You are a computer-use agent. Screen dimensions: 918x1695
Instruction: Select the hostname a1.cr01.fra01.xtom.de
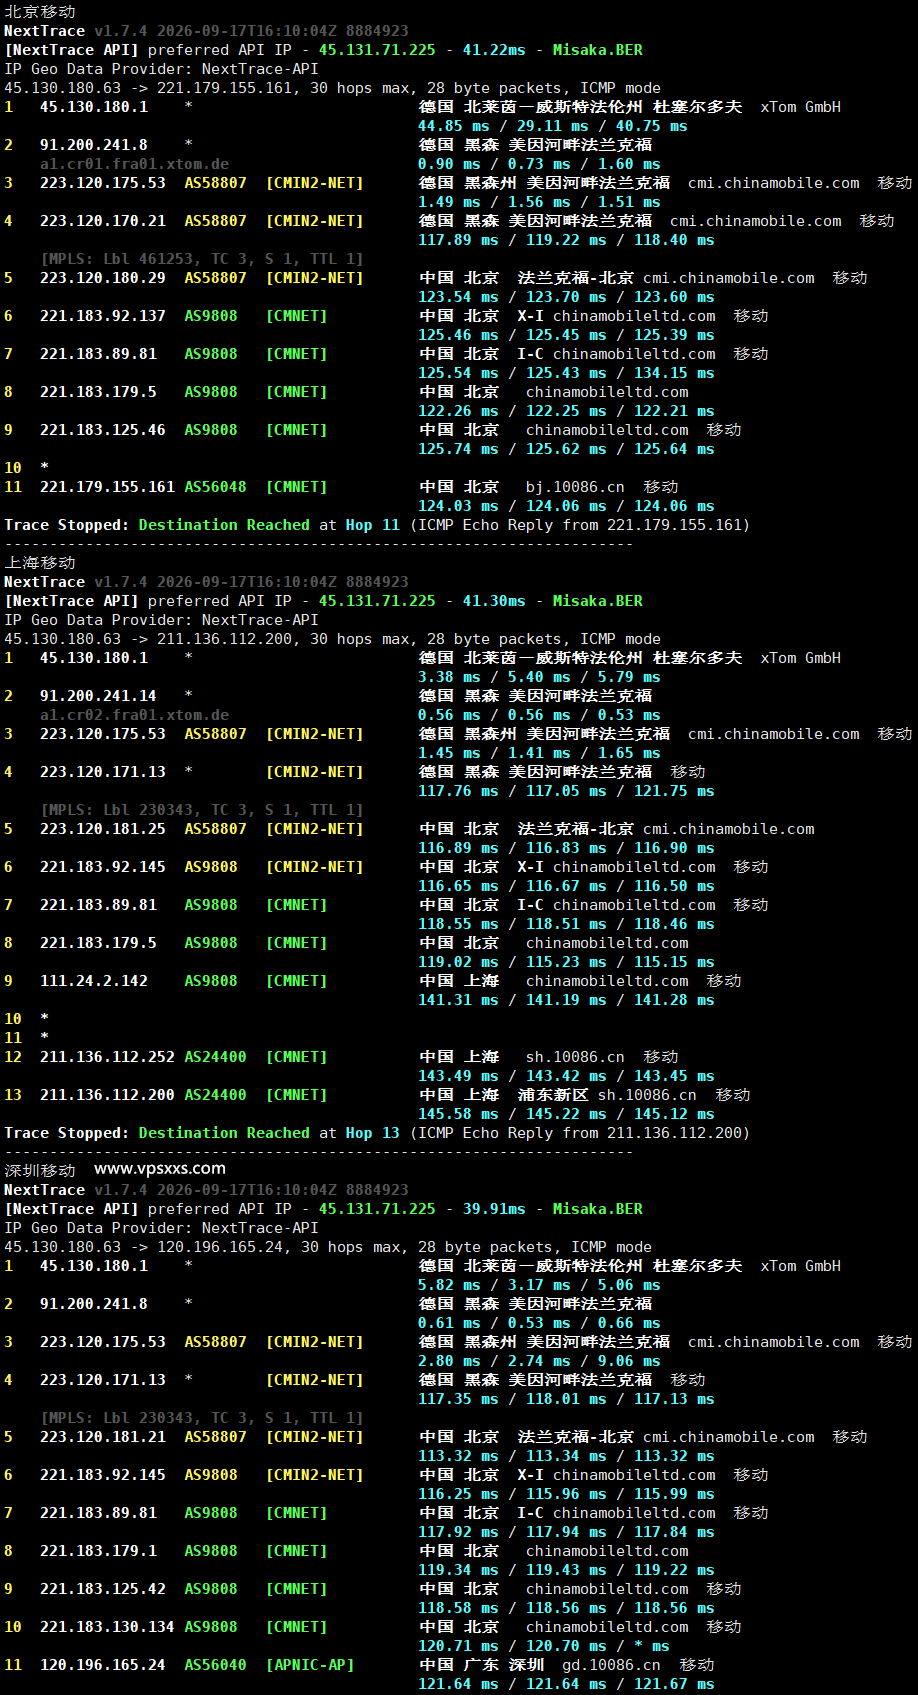[x=134, y=164]
